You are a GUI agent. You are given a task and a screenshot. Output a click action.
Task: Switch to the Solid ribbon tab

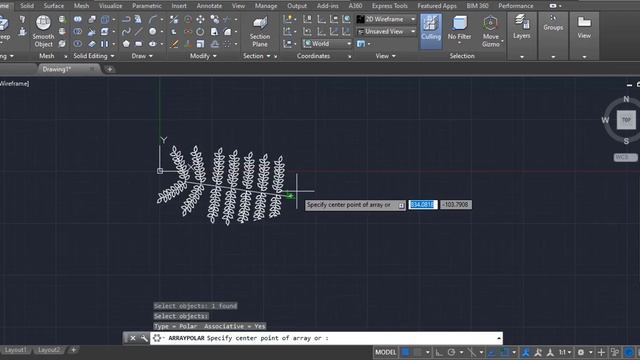pos(27,6)
